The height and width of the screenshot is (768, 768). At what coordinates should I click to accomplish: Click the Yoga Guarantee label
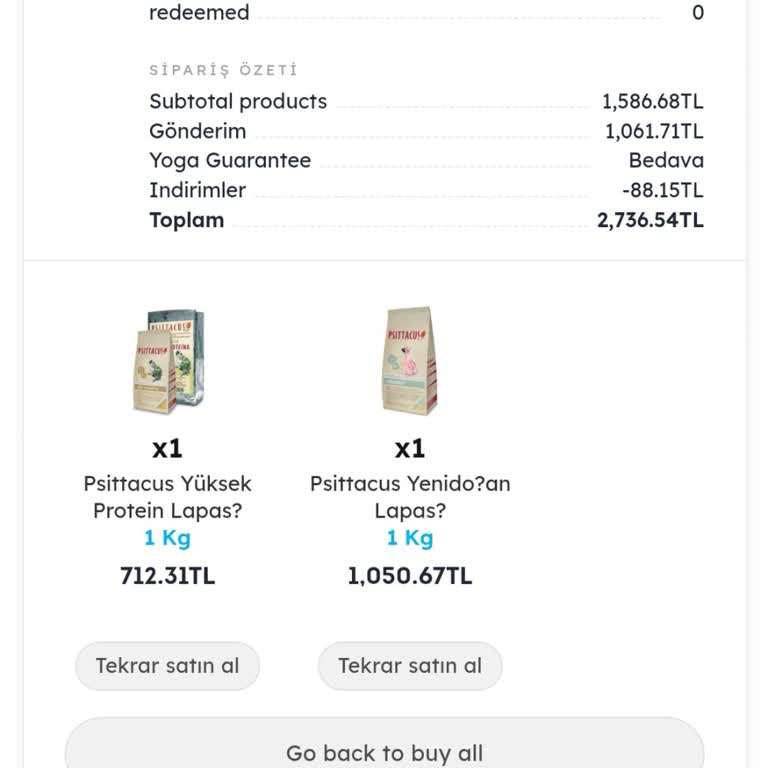(x=230, y=160)
